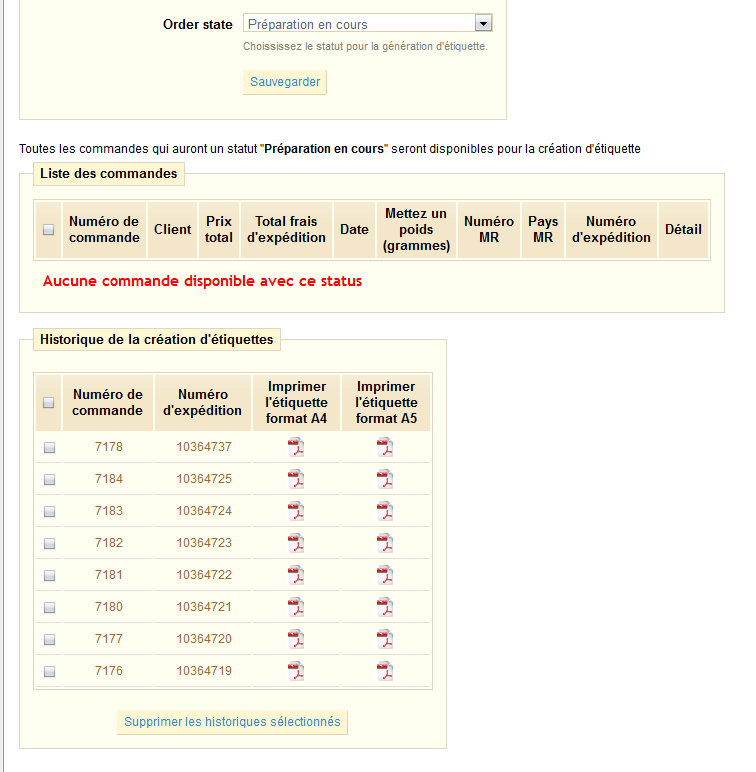
Task: Open A5 label PDF for order 7180
Action: pyautogui.click(x=385, y=607)
